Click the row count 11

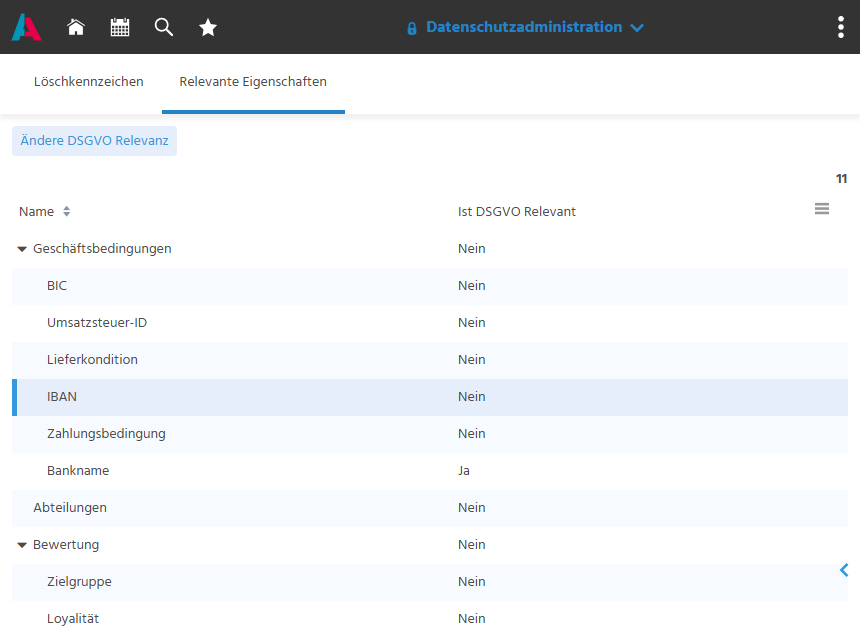coord(841,179)
